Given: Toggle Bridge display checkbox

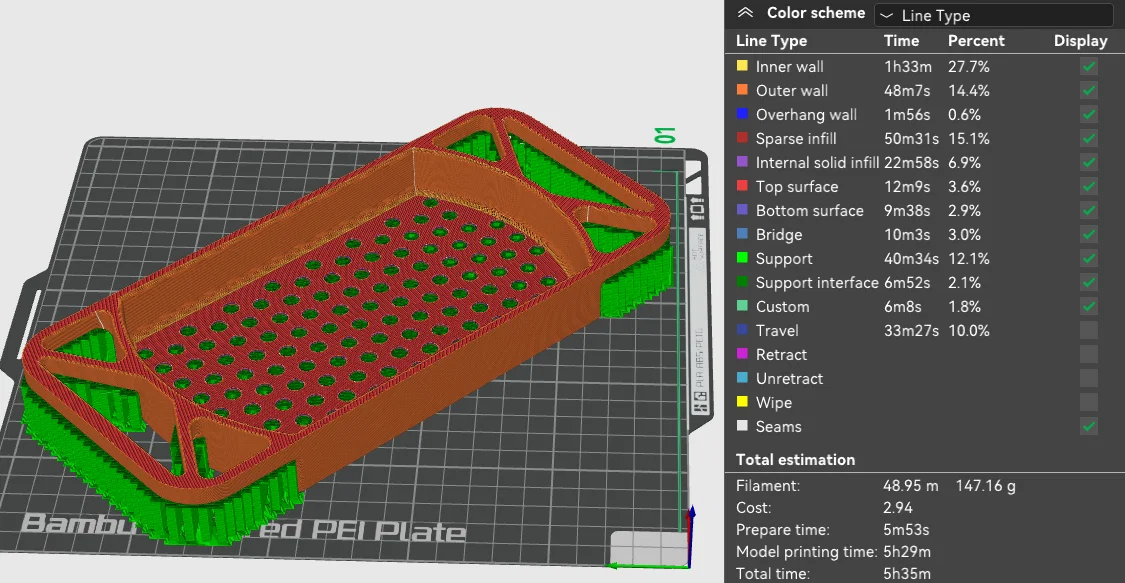Looking at the screenshot, I should pos(1088,234).
